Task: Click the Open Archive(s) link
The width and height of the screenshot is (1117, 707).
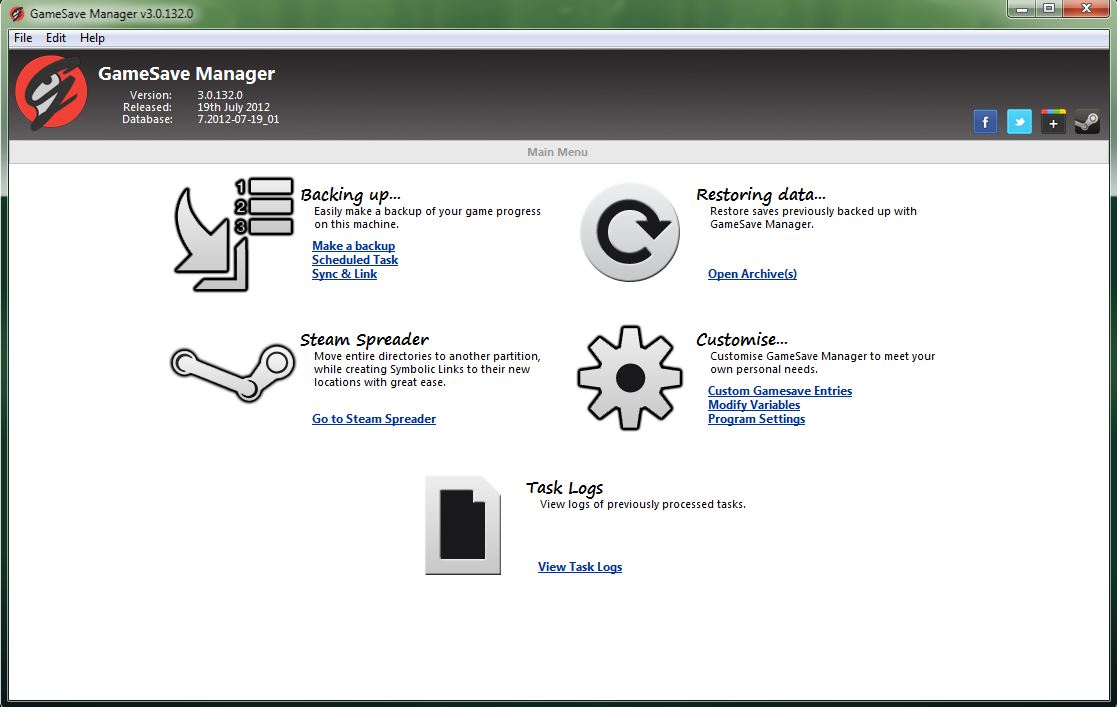Action: click(752, 274)
